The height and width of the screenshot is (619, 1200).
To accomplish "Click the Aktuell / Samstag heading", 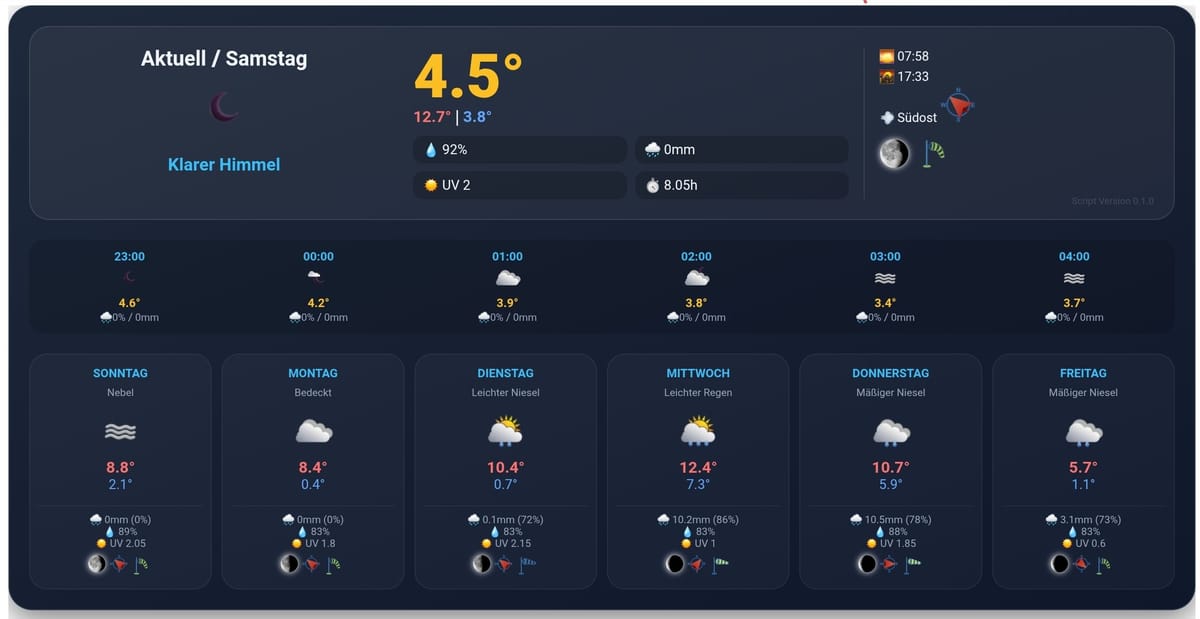I will tap(224, 58).
